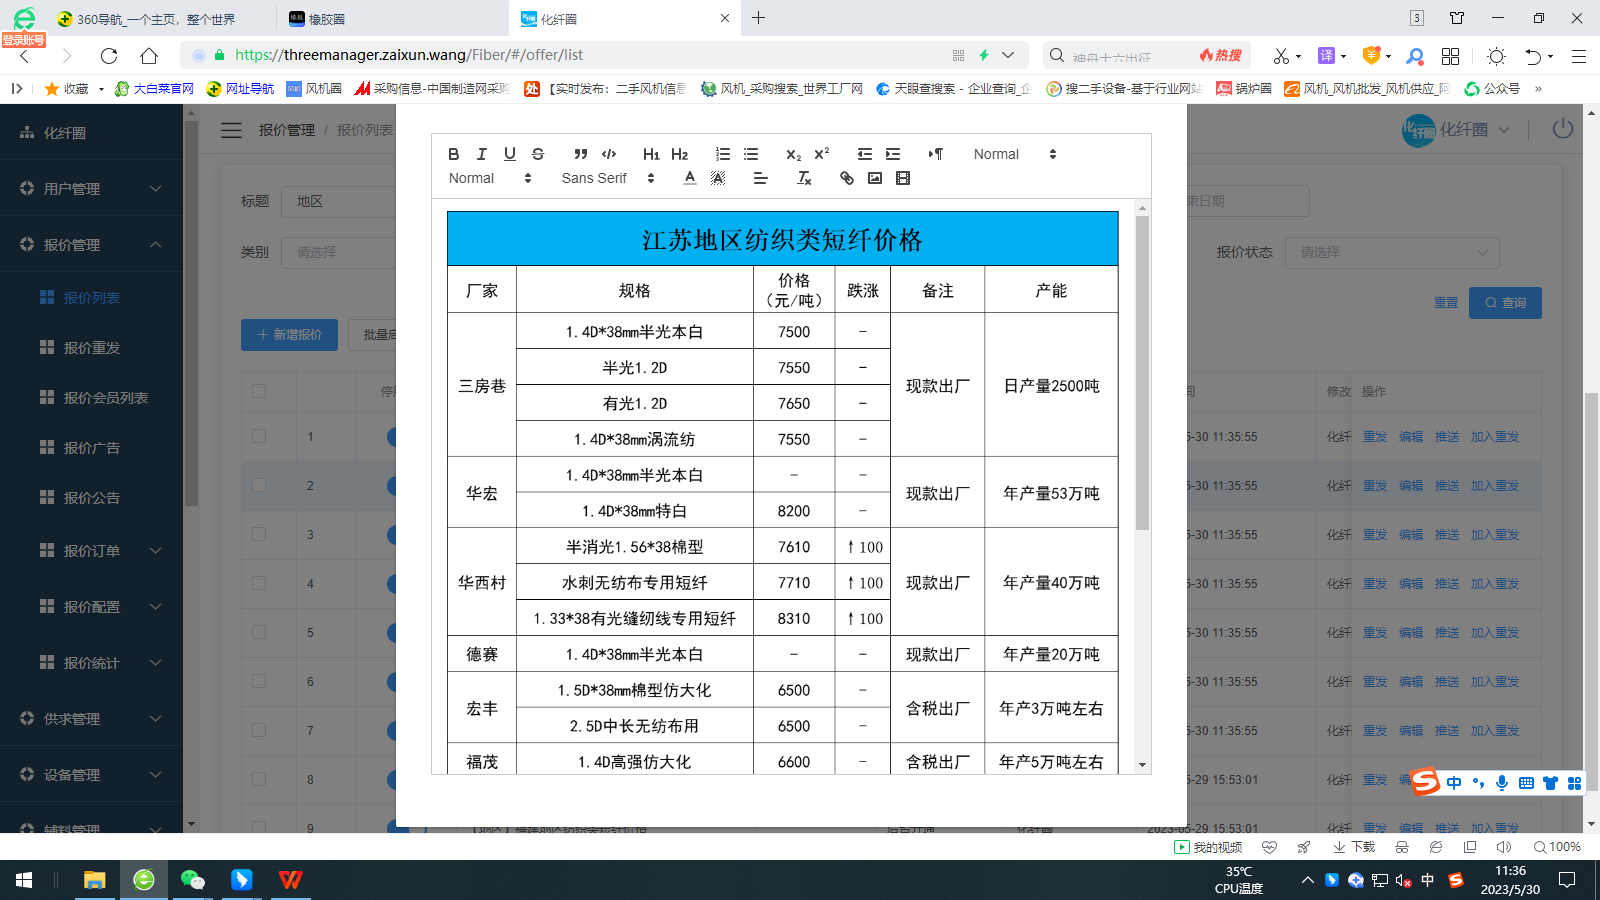Insert a blockquote in the editor
Viewport: 1600px width, 900px height.
(580, 154)
